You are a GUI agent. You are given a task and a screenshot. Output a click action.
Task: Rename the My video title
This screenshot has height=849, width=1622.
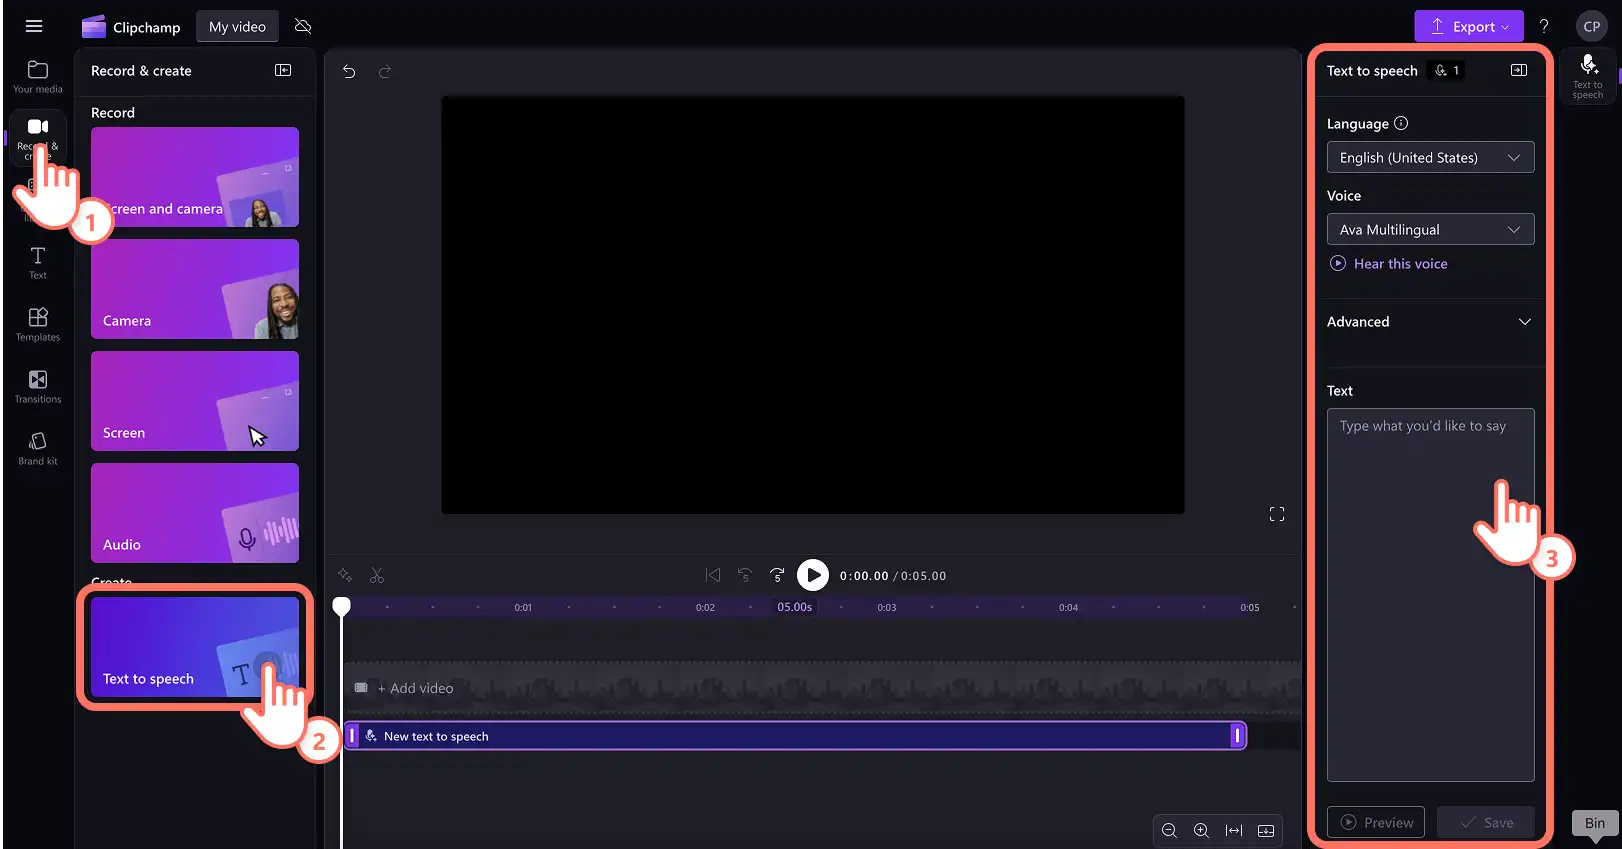(237, 27)
